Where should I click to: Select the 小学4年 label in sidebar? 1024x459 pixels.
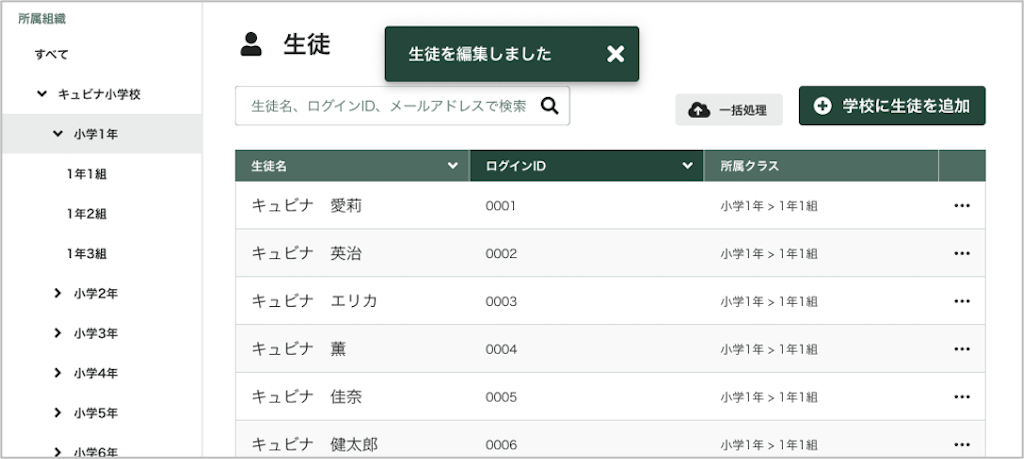tap(95, 373)
